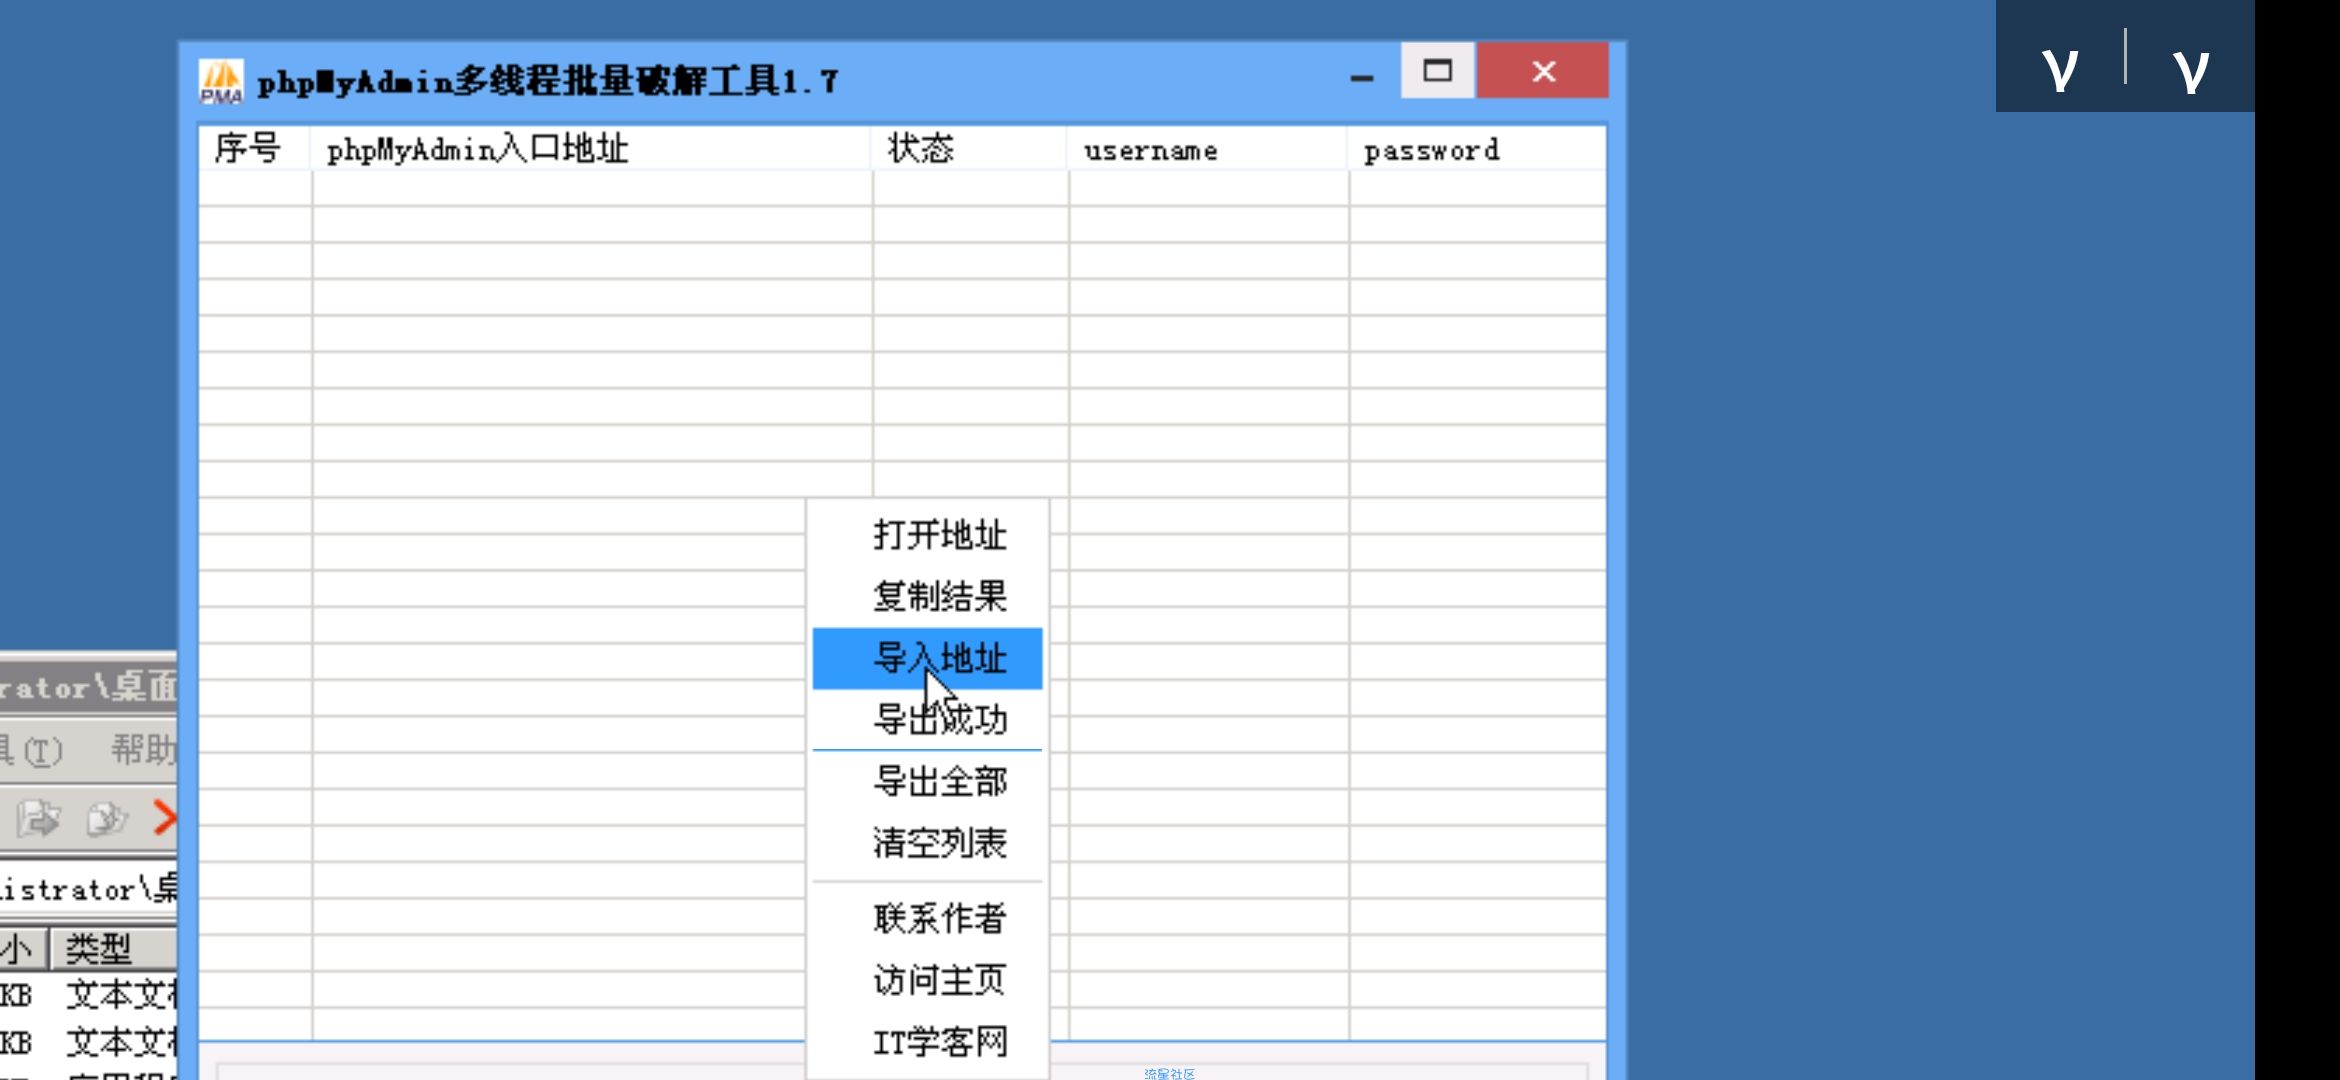
Task: Click the 状态 column header
Action: point(970,149)
